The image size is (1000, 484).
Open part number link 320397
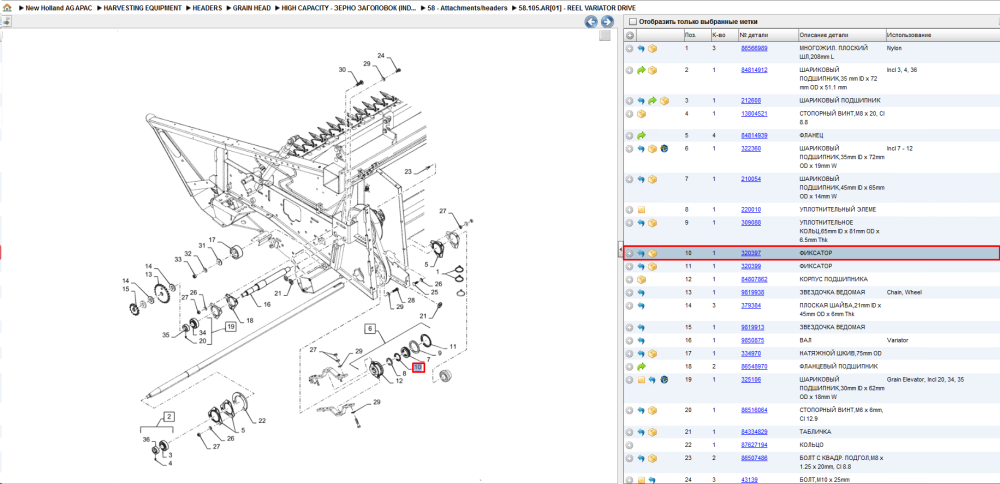751,253
